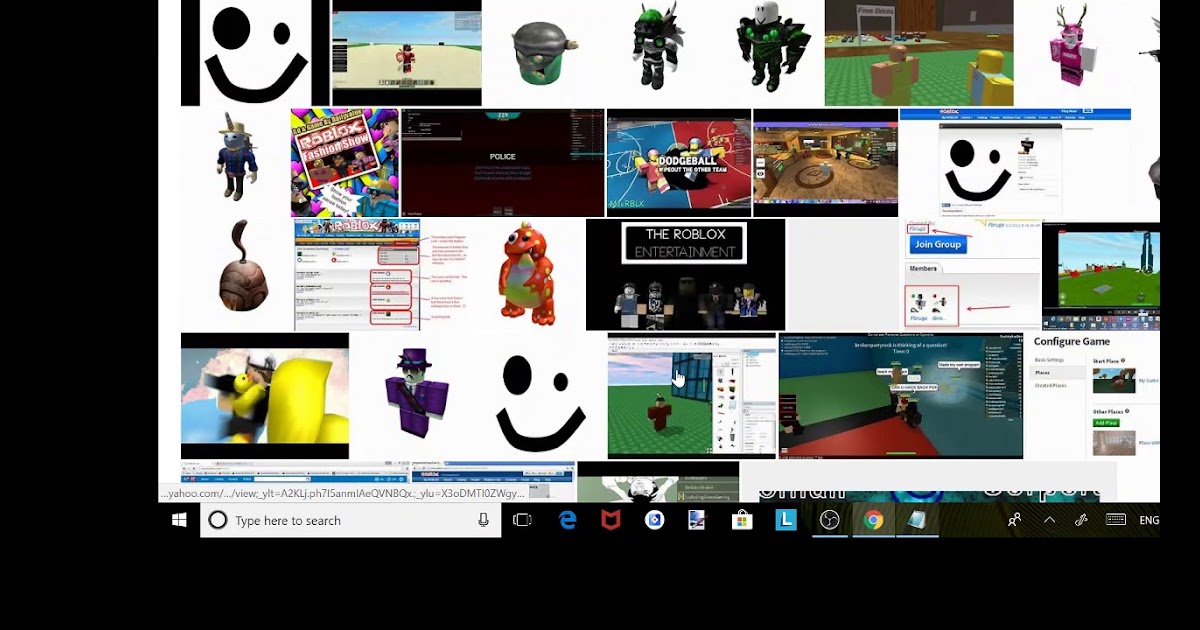
Task: Click the Members label in the group screenshot
Action: (x=923, y=269)
